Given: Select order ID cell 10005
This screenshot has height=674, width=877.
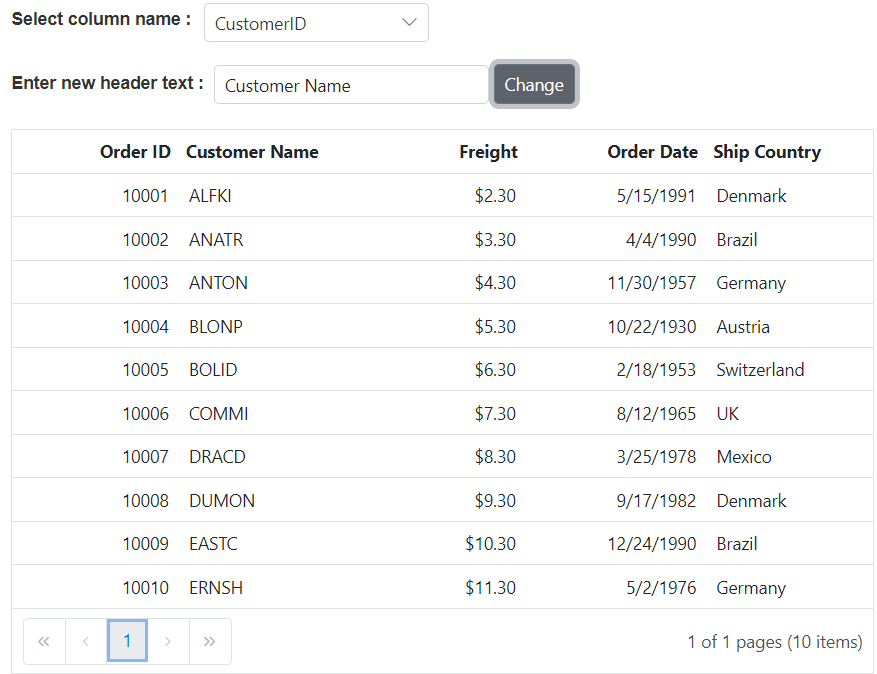Looking at the screenshot, I should 145,370.
